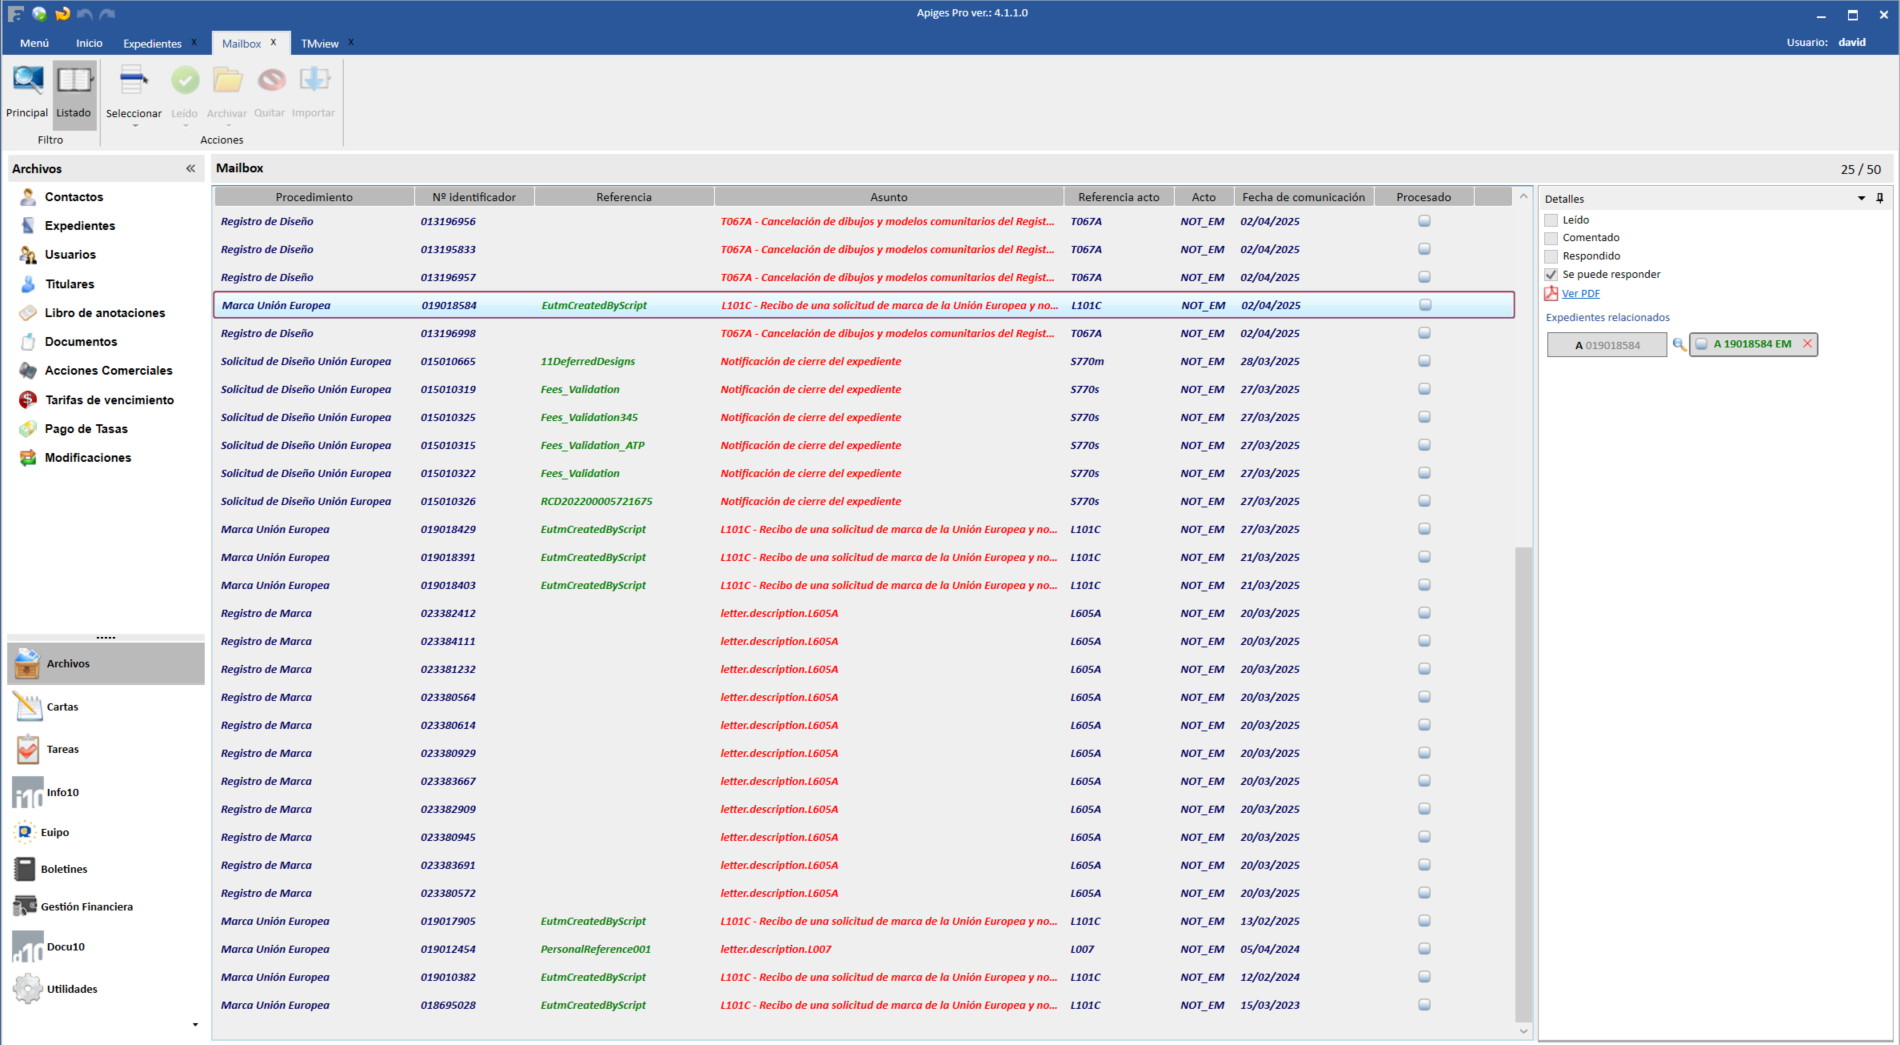Open Libro de anotaciones

pyautogui.click(x=105, y=313)
